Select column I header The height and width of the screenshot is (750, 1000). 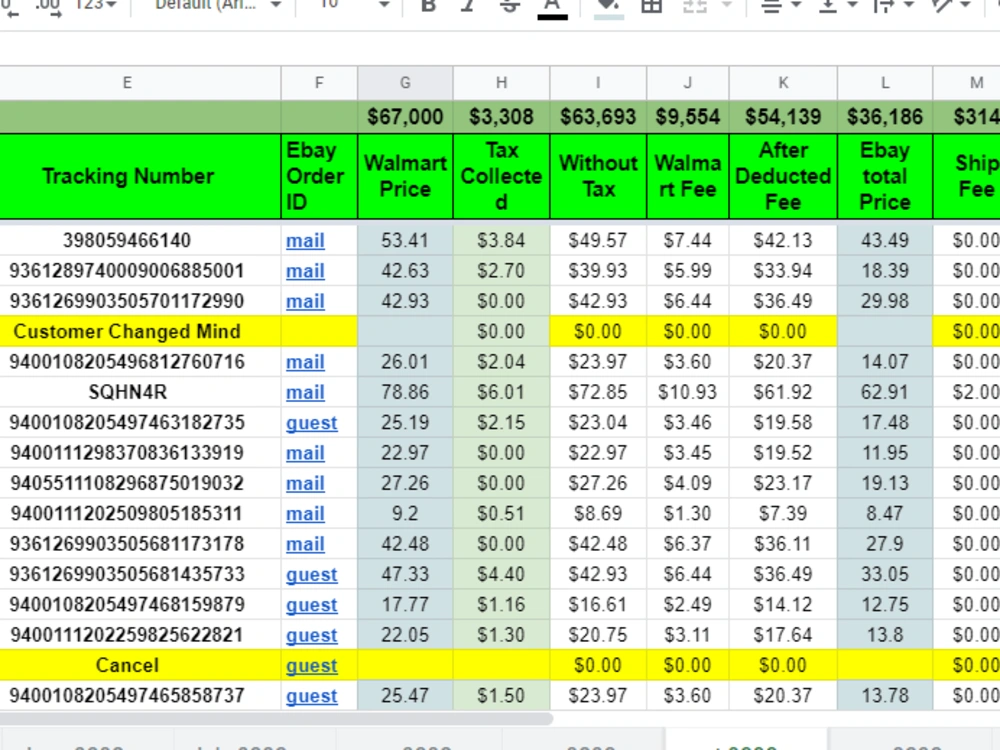[x=598, y=83]
